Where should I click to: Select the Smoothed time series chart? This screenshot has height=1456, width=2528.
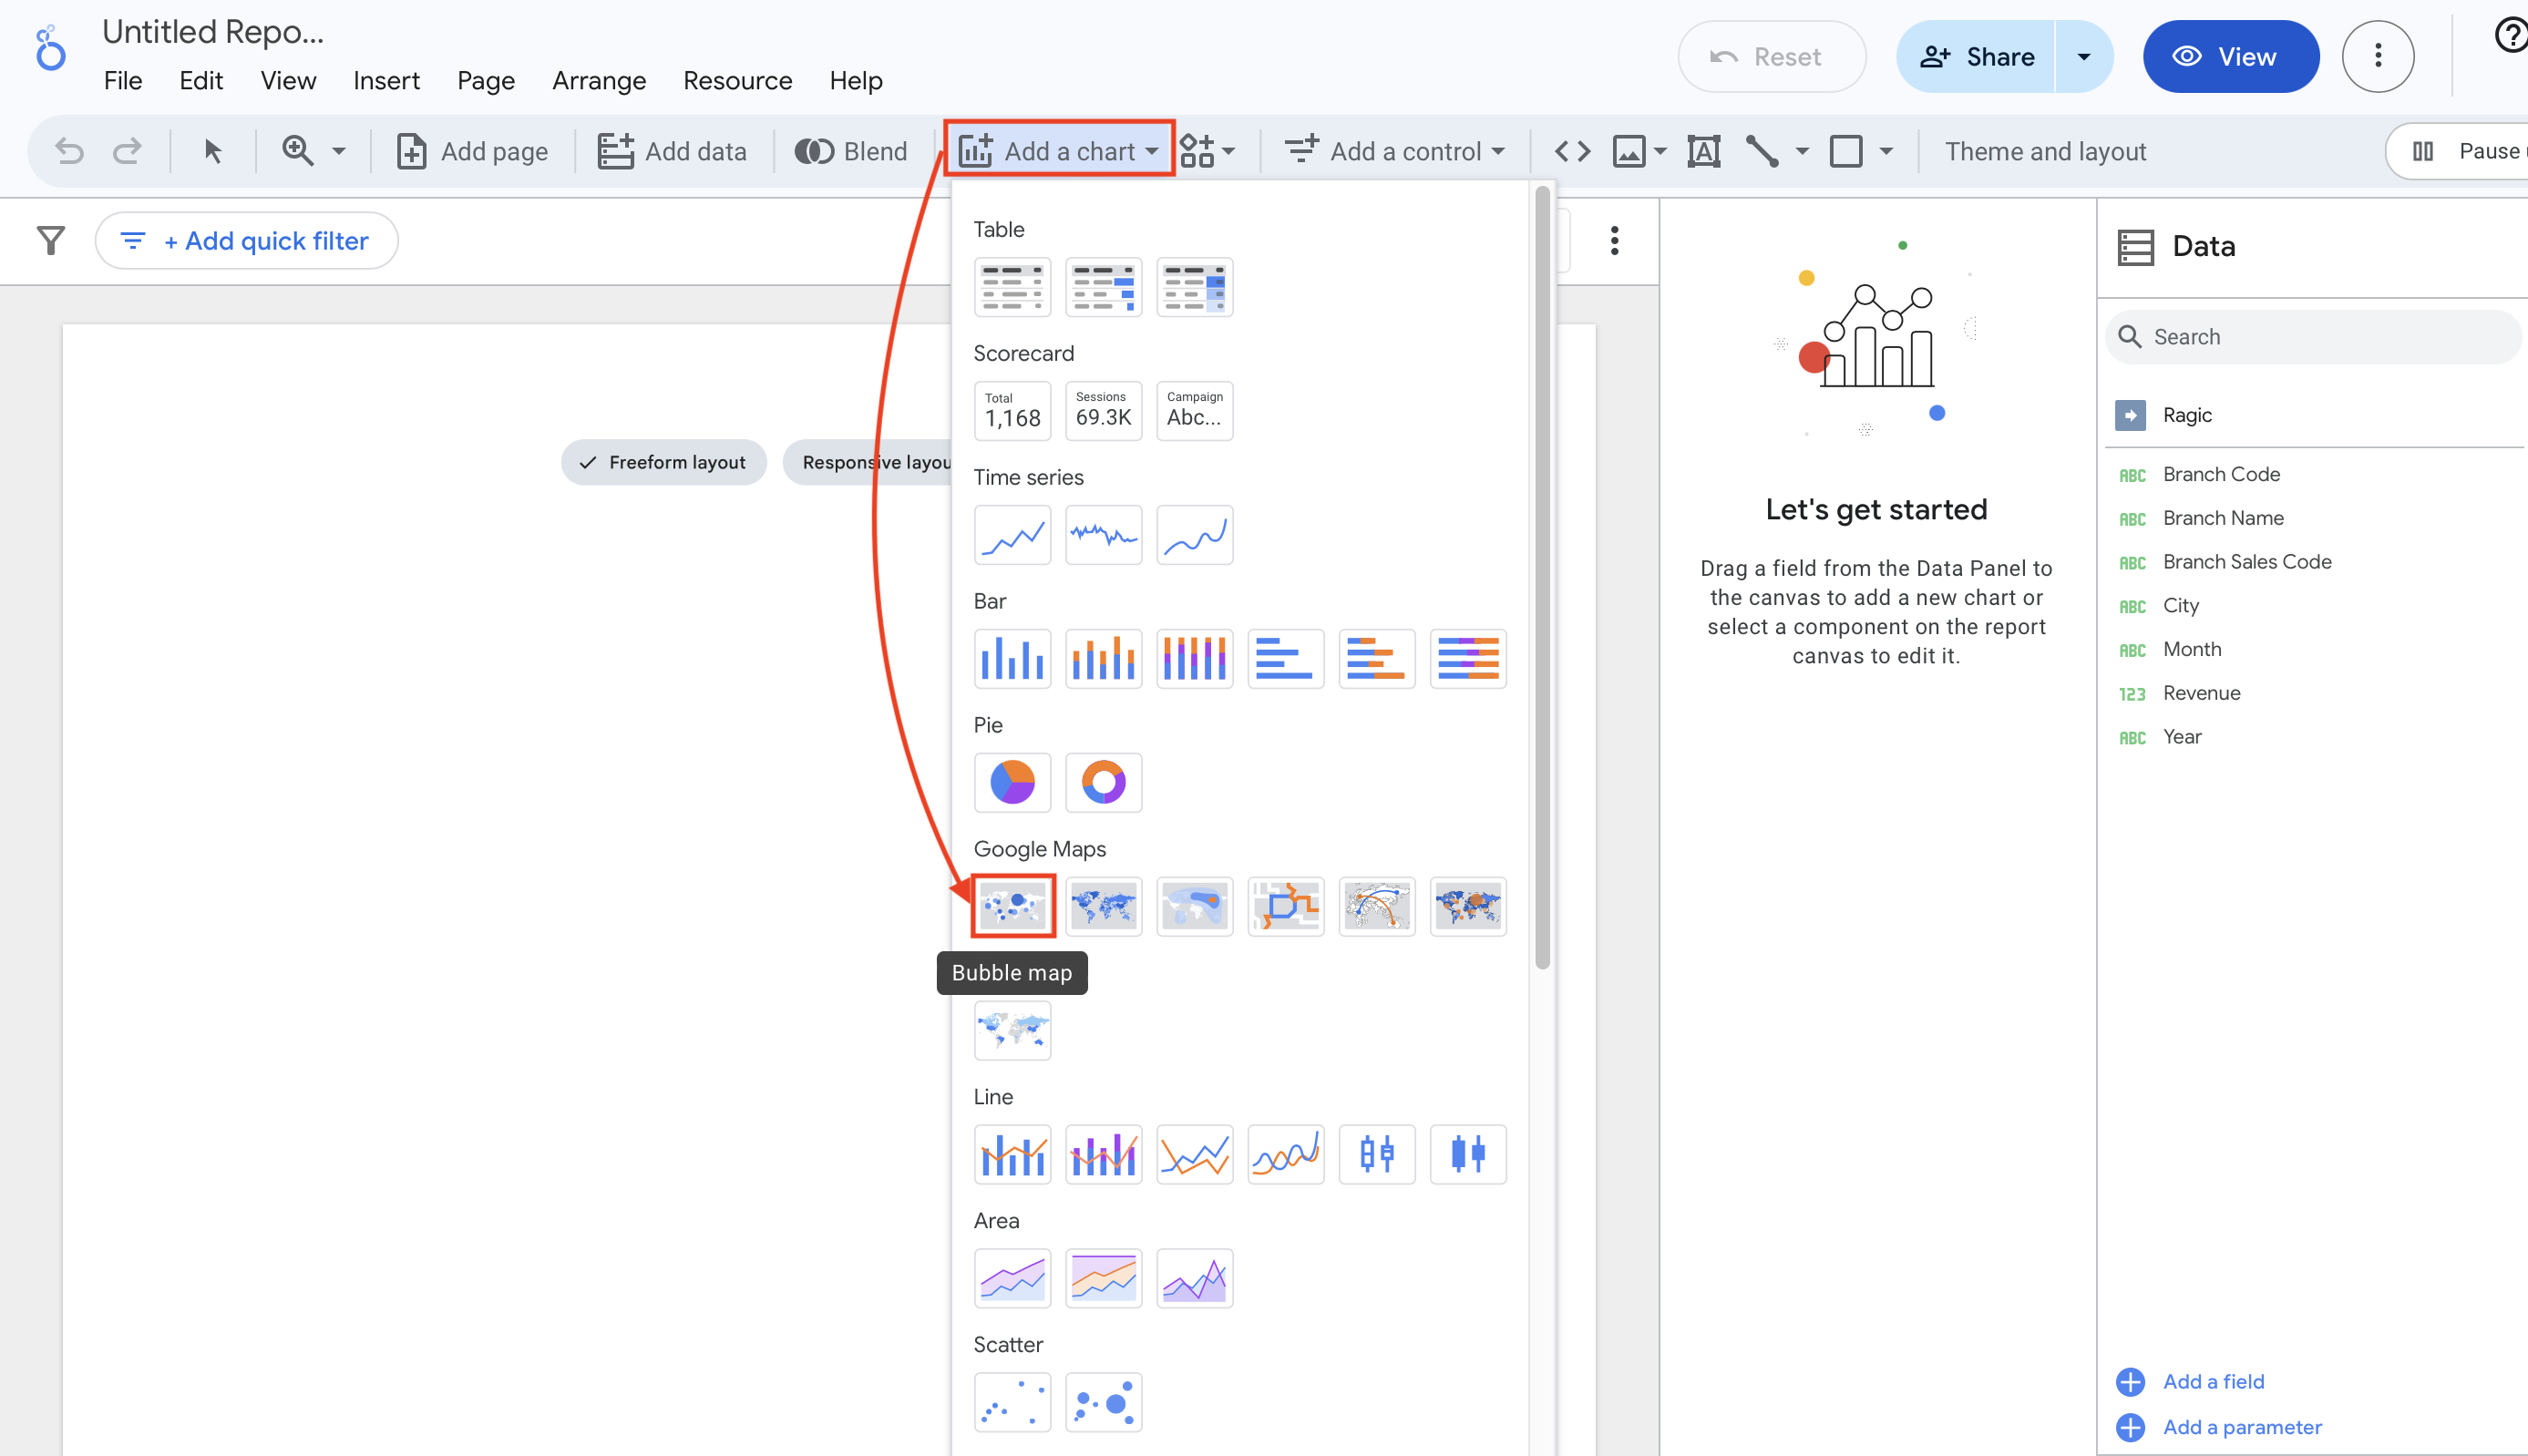tap(1194, 535)
